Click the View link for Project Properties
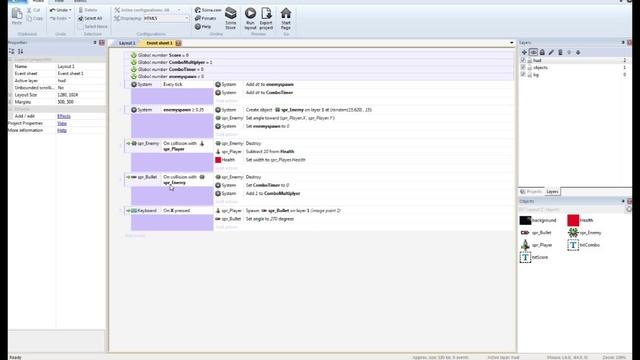This screenshot has height=360, width=640. click(x=62, y=123)
